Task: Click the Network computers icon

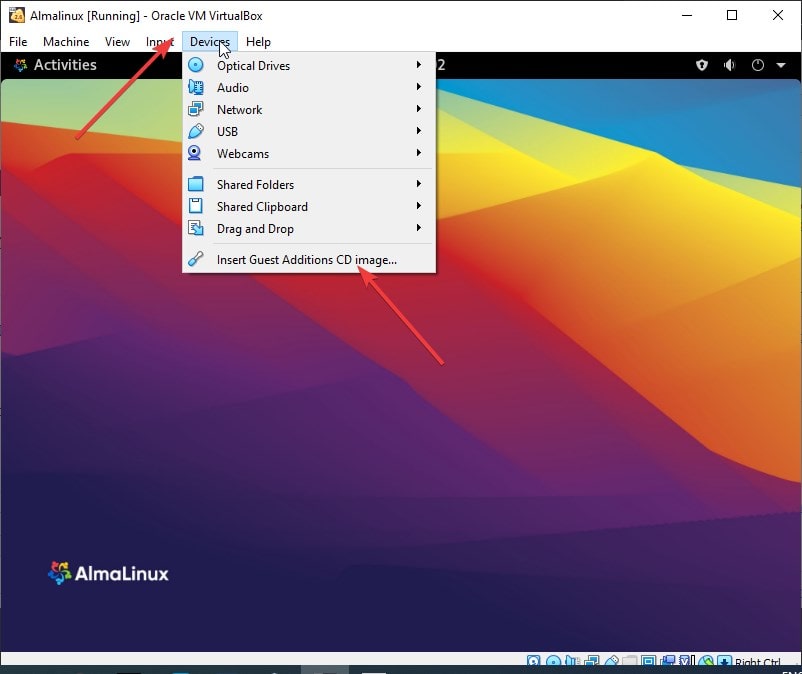Action: point(195,109)
